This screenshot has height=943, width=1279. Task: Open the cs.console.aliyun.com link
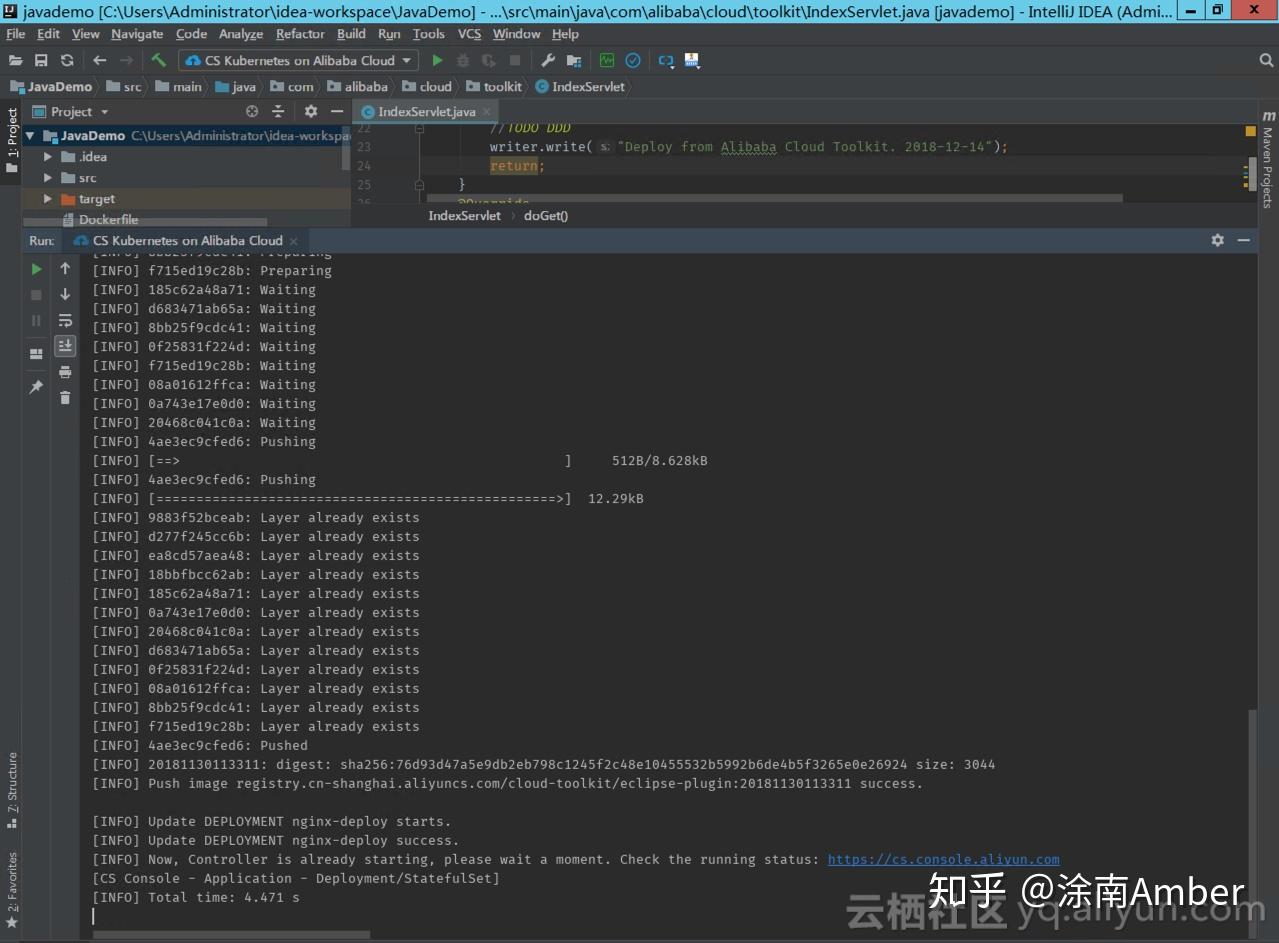coord(943,859)
